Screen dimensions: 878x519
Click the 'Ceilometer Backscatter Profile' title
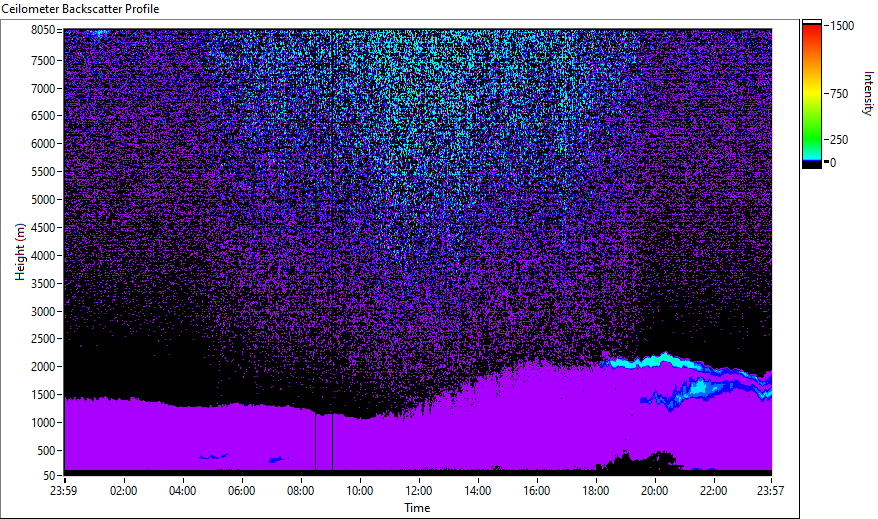80,9
